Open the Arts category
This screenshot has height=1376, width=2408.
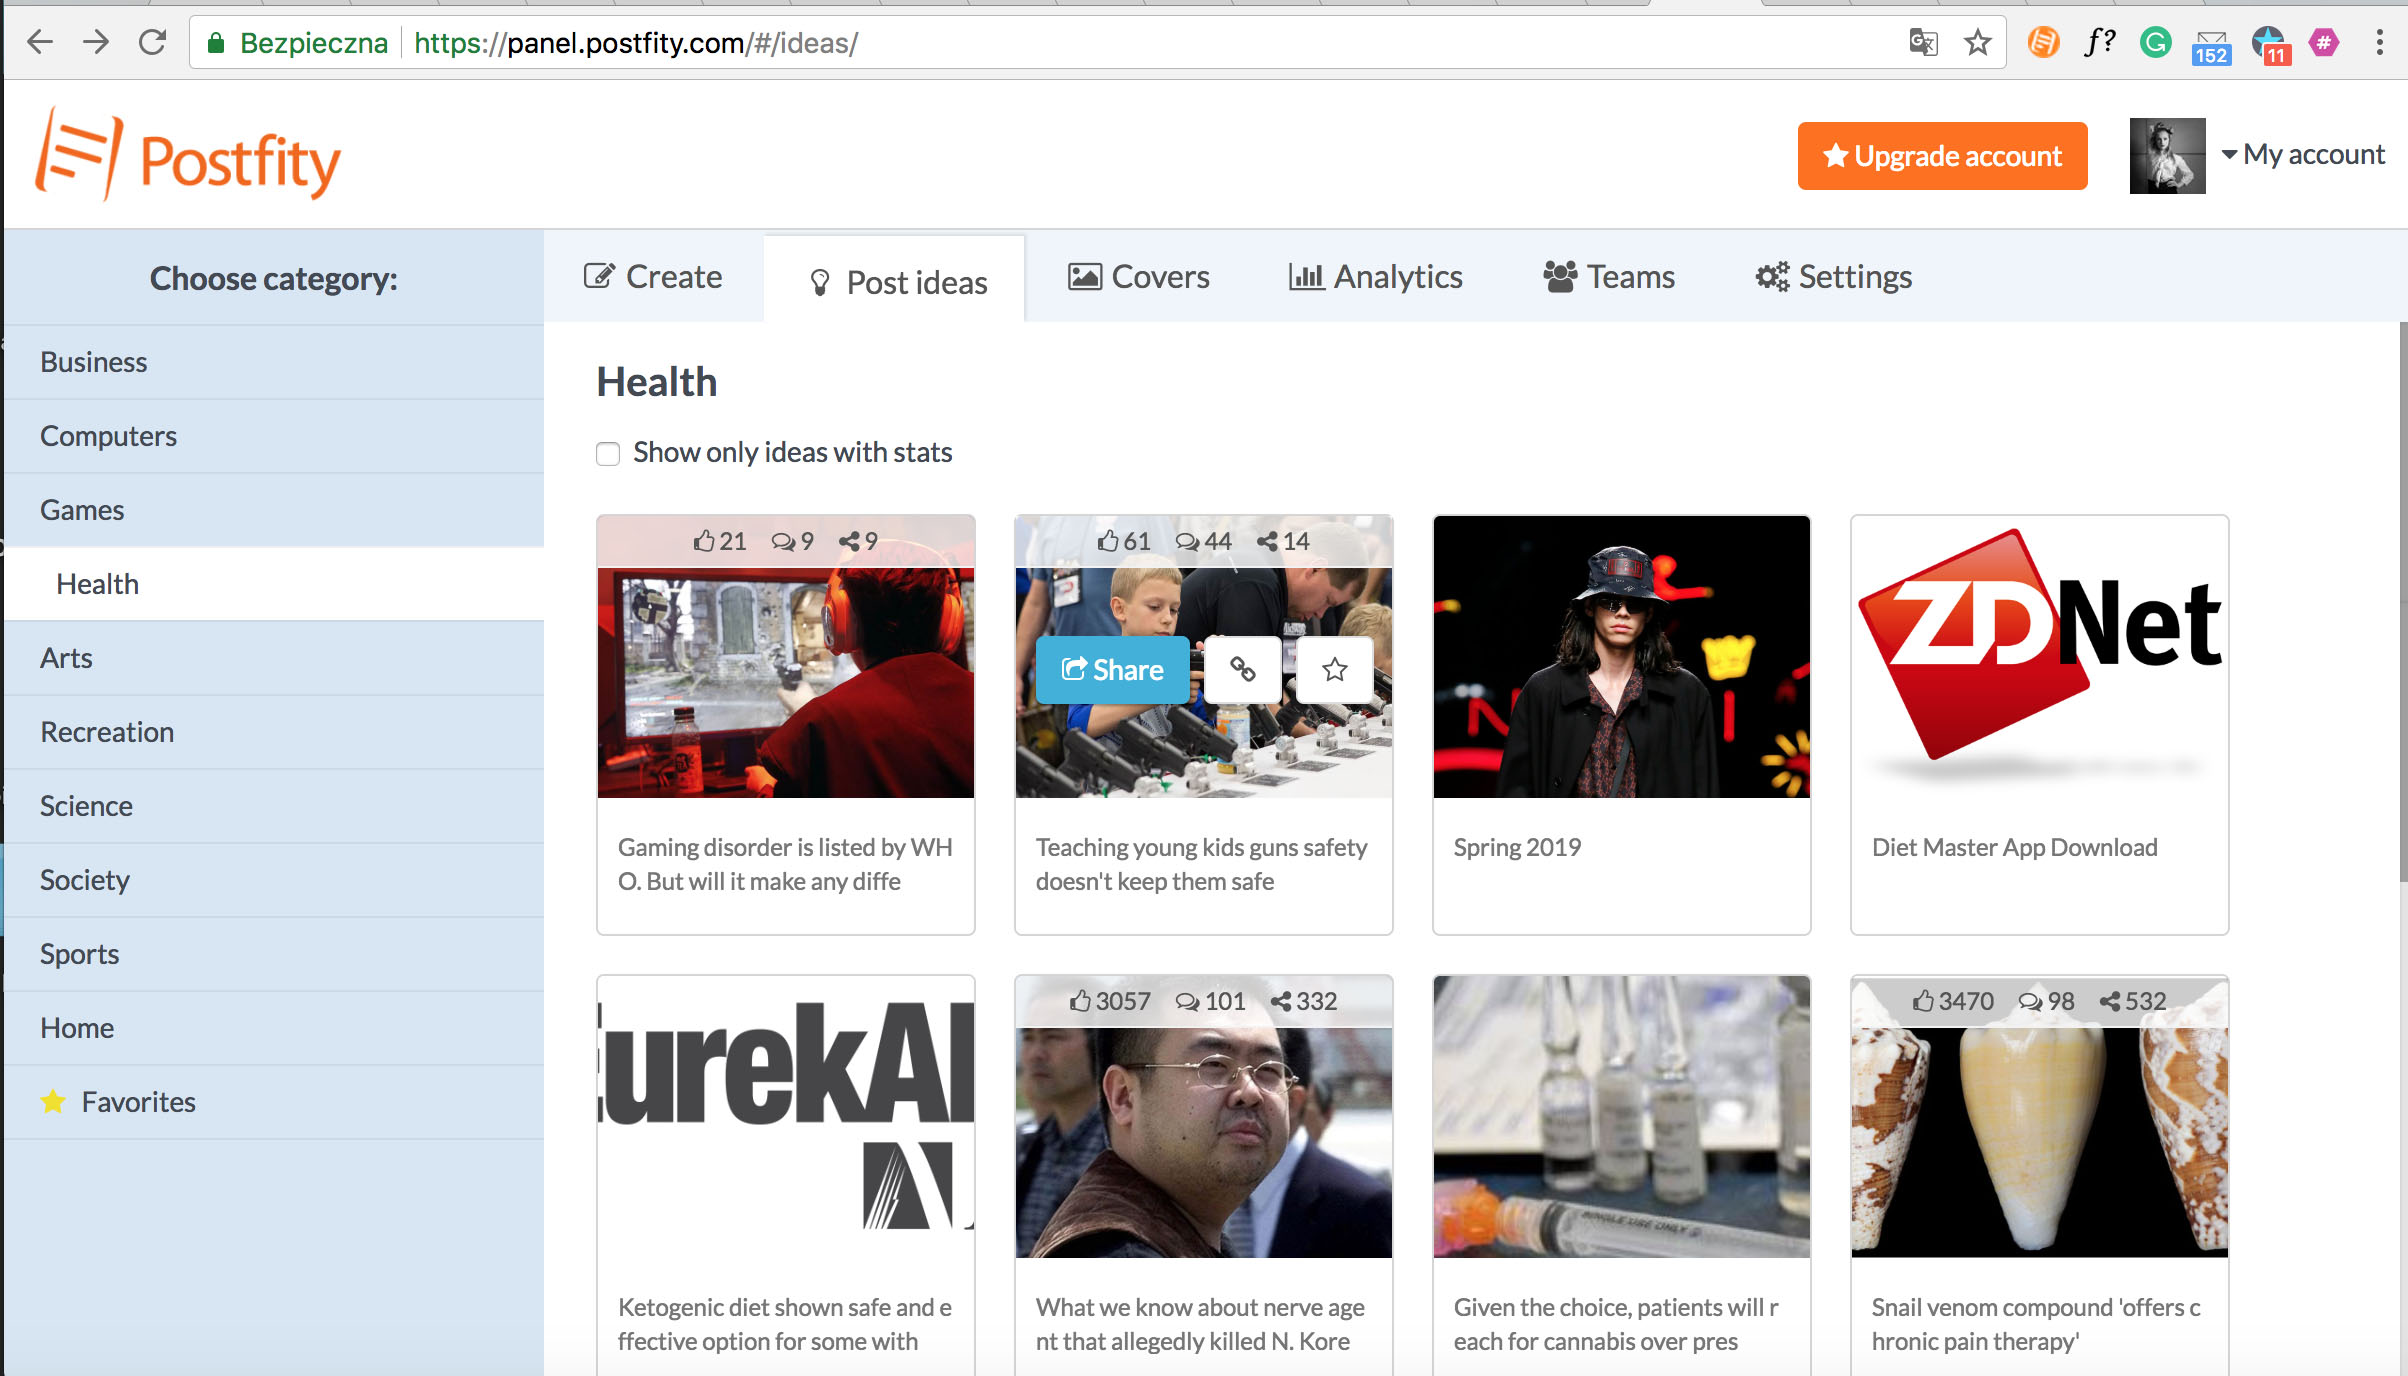274,658
